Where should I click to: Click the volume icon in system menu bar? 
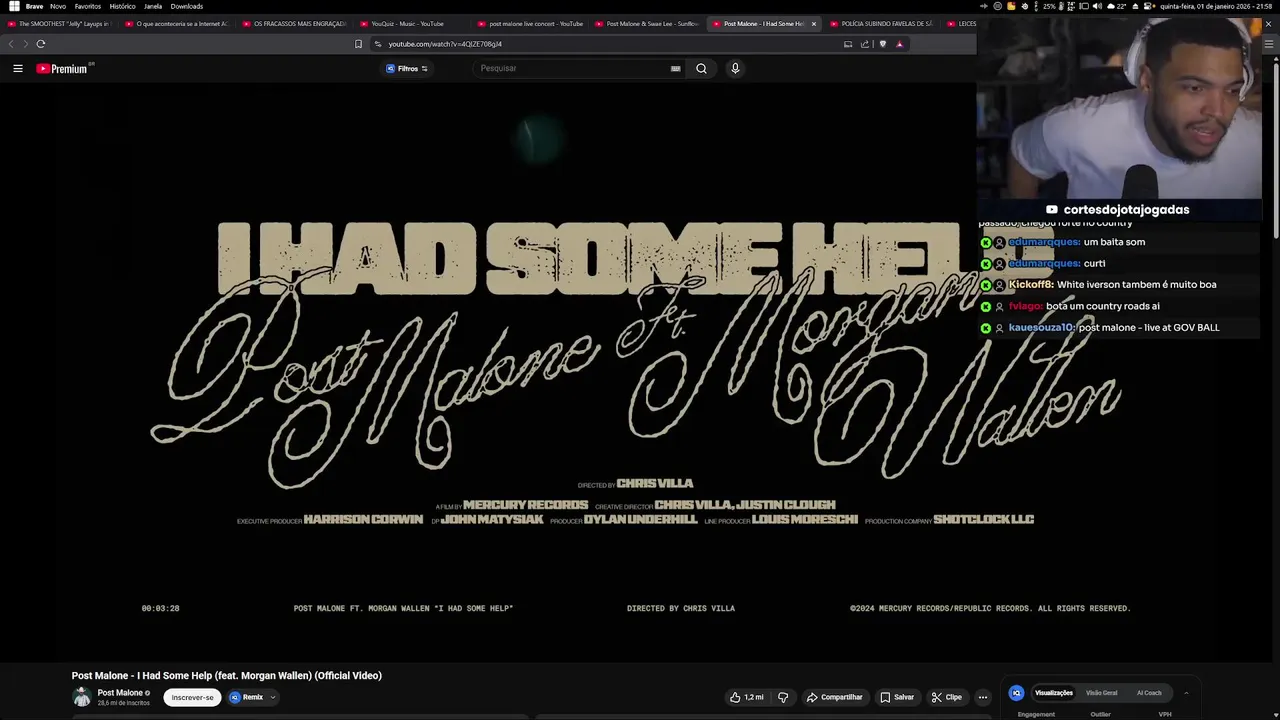pos(1097,6)
